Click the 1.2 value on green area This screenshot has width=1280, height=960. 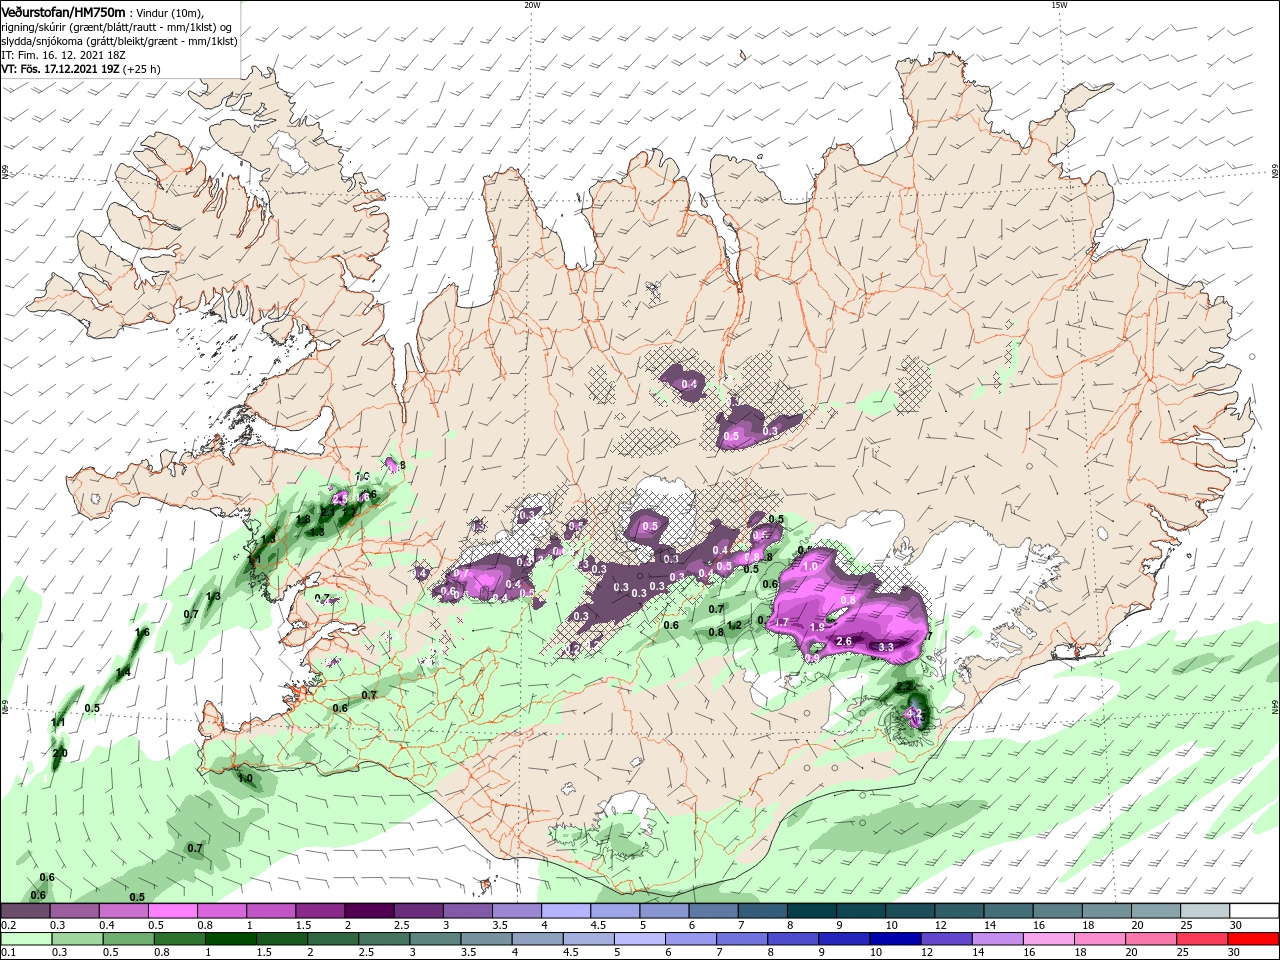tap(734, 625)
